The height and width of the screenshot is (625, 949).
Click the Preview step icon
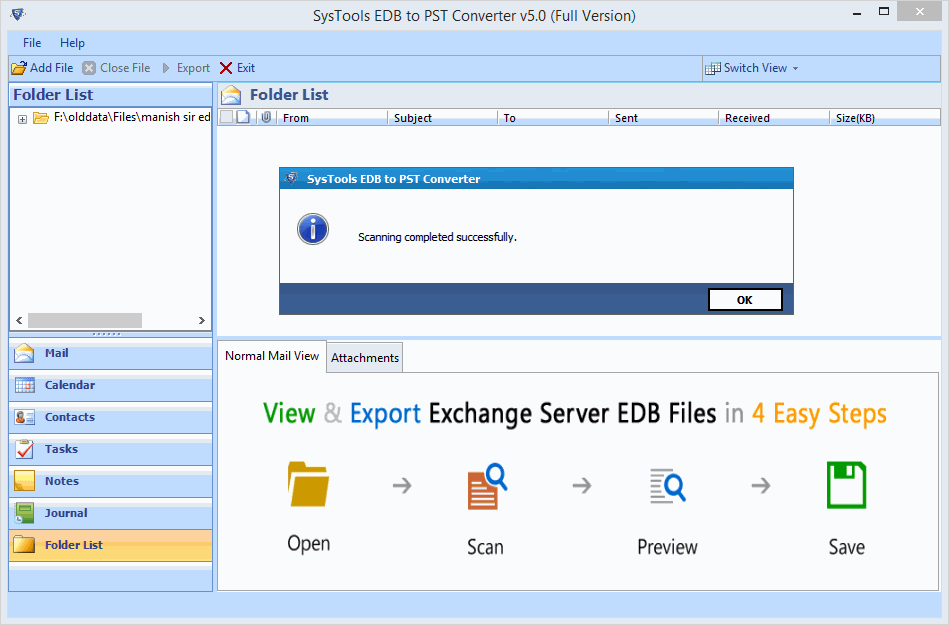pyautogui.click(x=668, y=486)
